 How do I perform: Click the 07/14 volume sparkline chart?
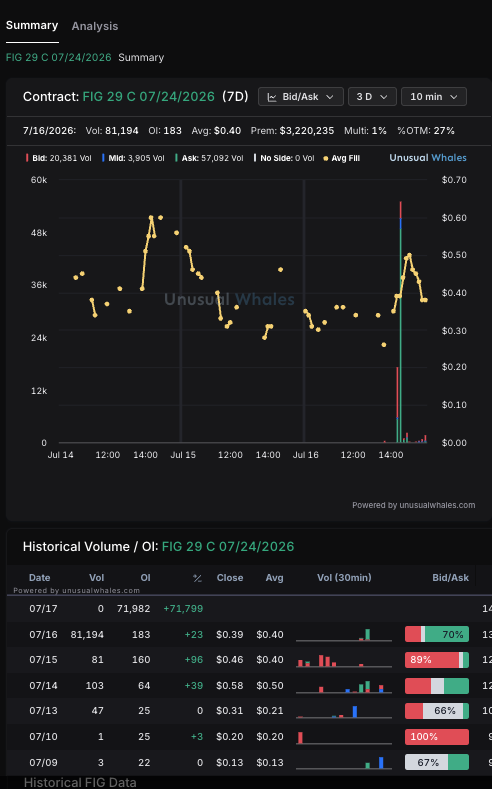344,686
